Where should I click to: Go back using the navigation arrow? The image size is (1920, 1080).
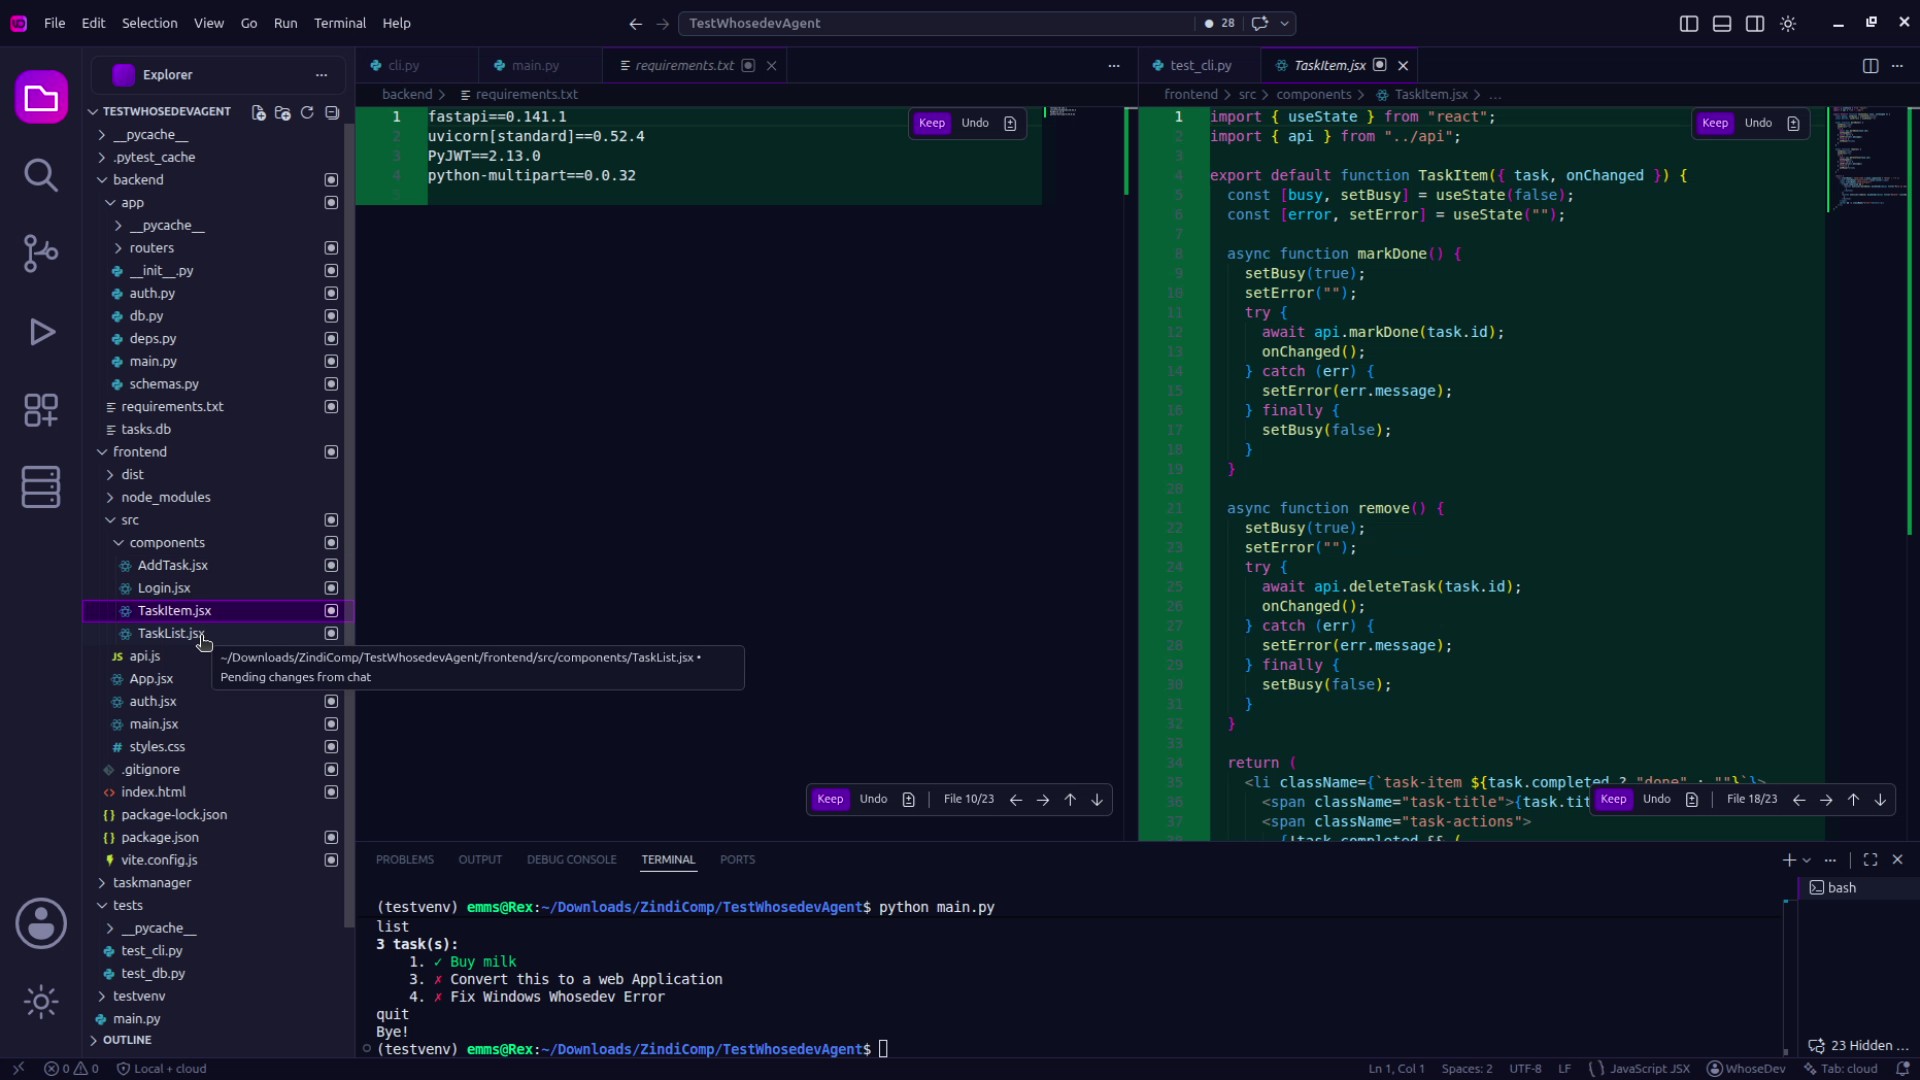point(635,23)
